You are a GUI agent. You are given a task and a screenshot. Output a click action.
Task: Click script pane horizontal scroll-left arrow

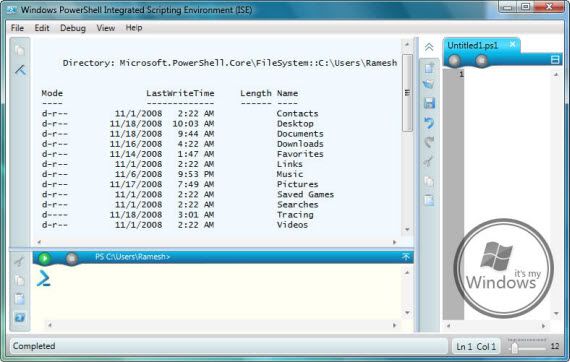point(448,326)
